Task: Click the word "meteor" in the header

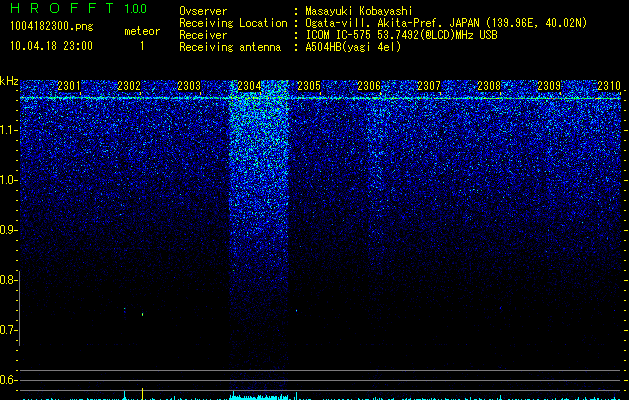Action: point(142,31)
